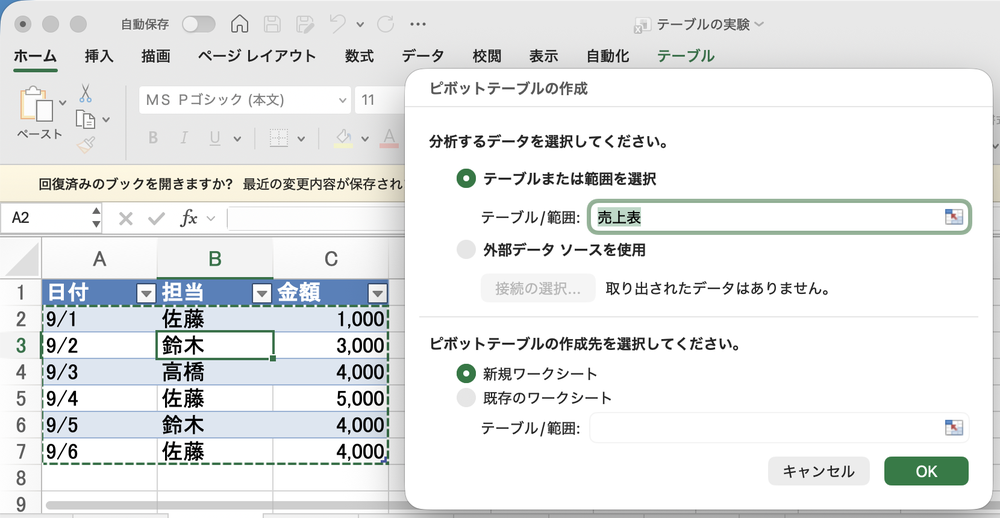Click the Font Color A icon

click(x=389, y=138)
